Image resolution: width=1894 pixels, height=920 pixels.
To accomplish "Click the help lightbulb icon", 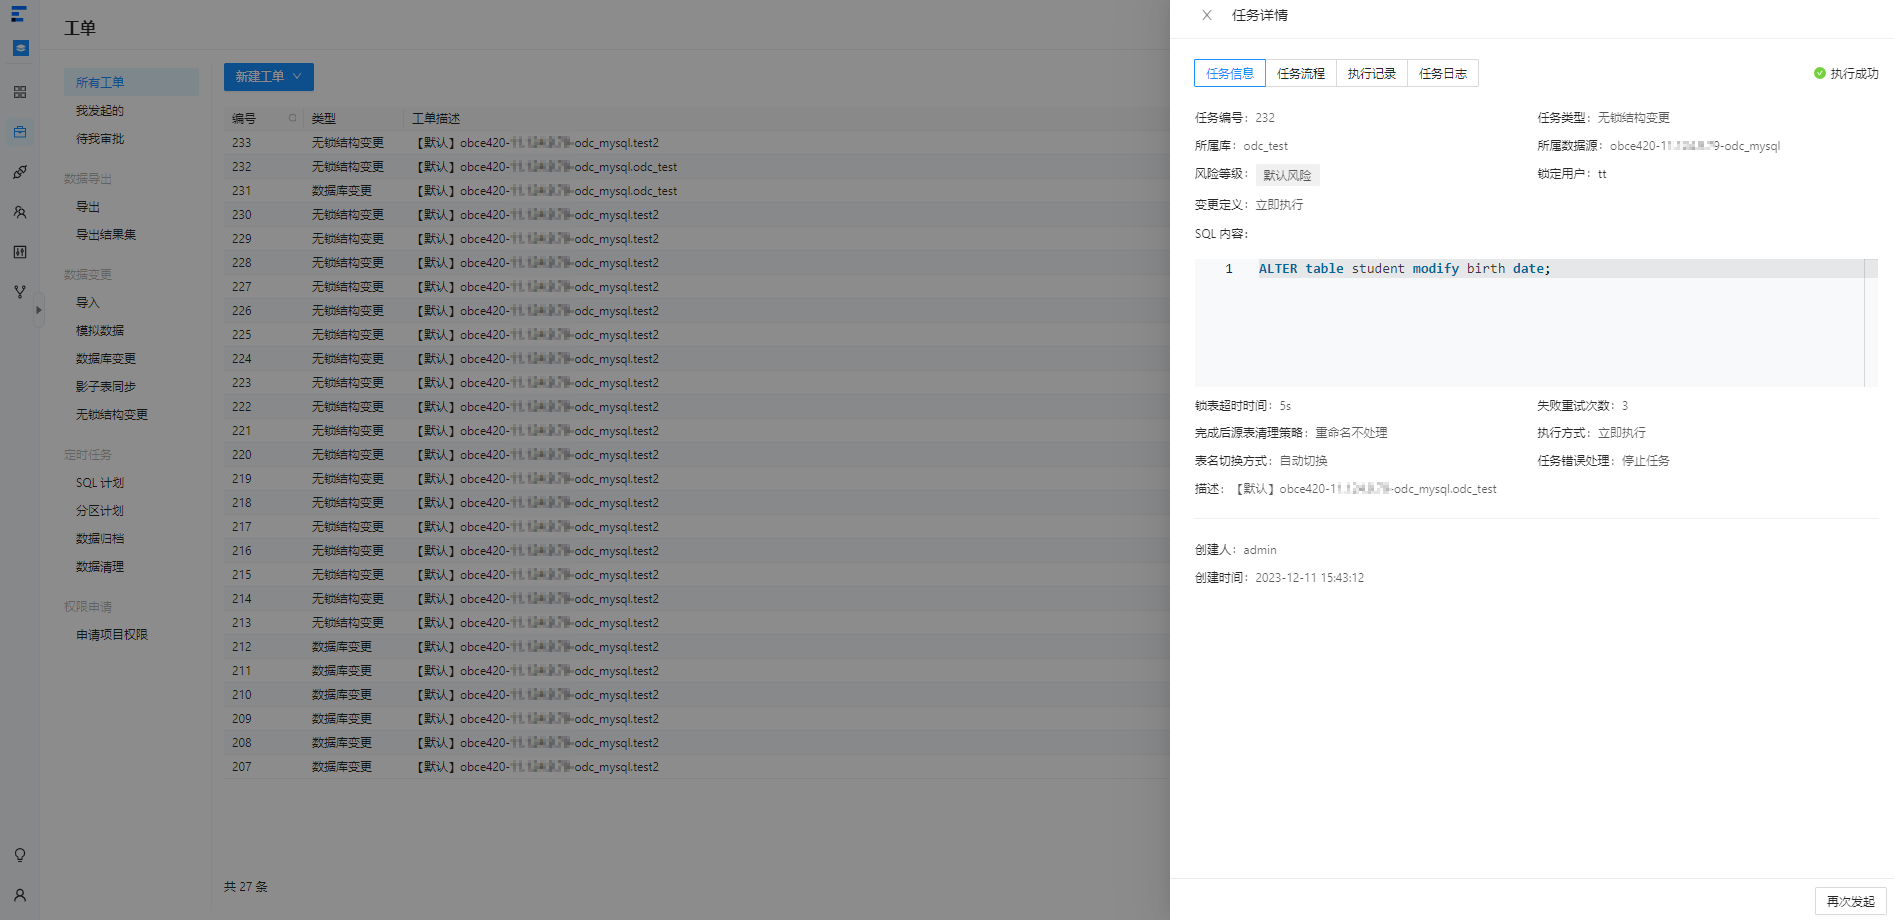I will 20,855.
